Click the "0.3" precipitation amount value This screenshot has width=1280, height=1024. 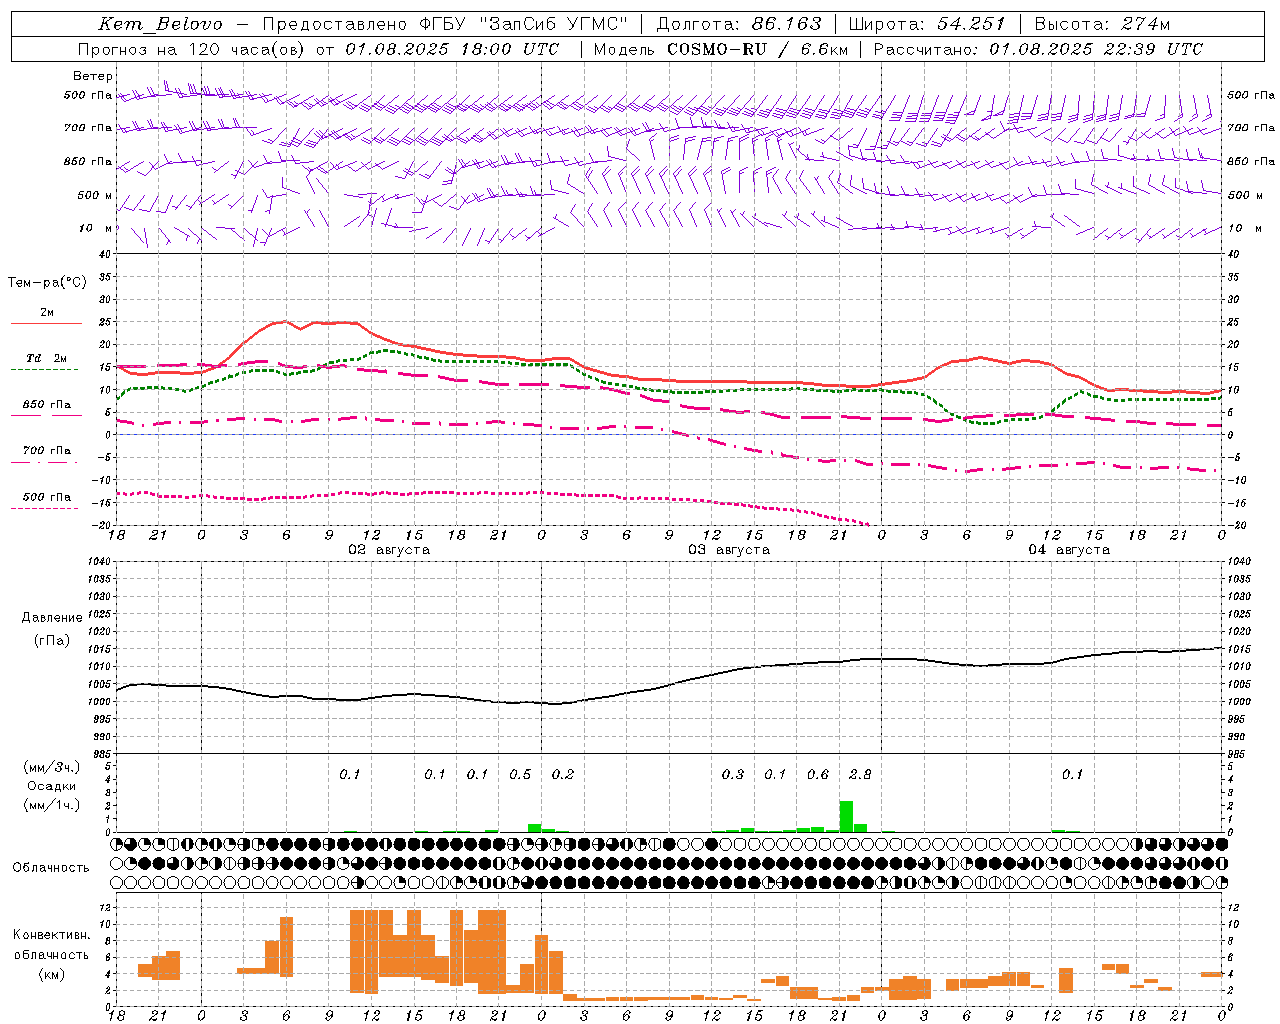pos(733,774)
